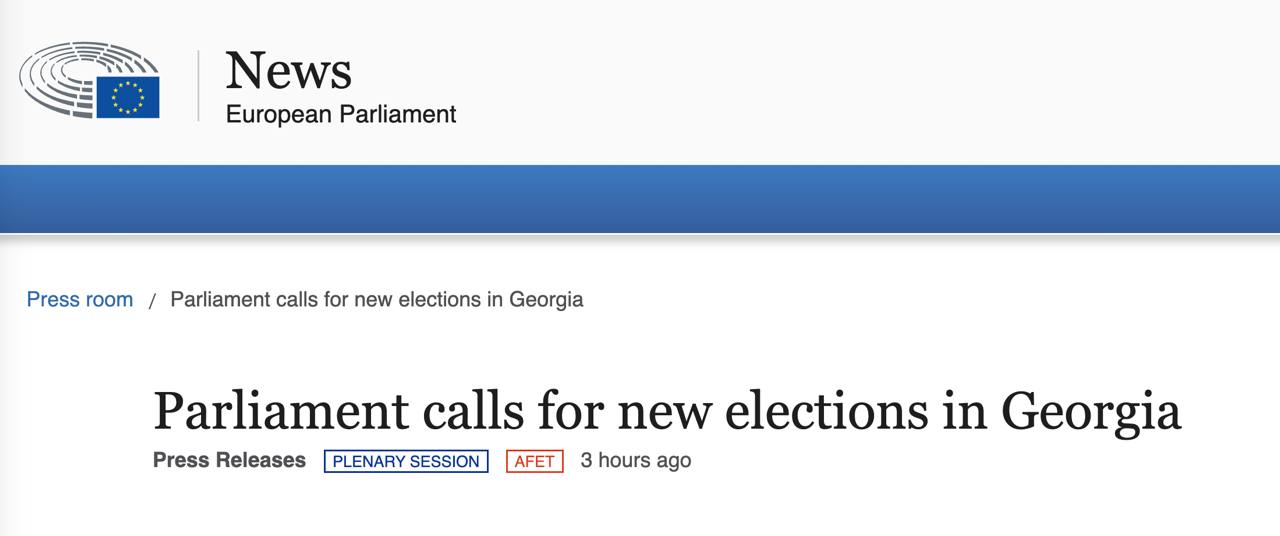
Task: Select the red "AFET" committee tag
Action: (535, 461)
